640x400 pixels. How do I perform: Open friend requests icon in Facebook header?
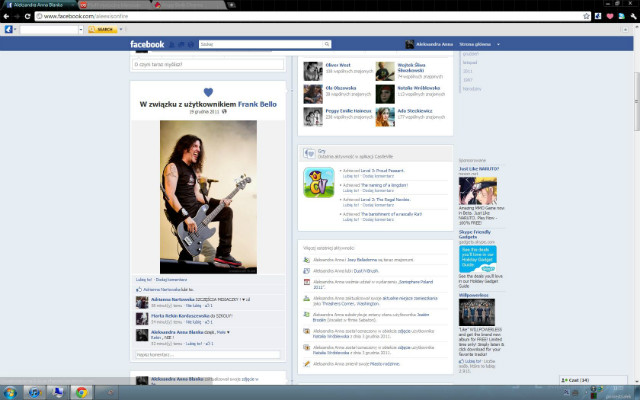[172, 44]
